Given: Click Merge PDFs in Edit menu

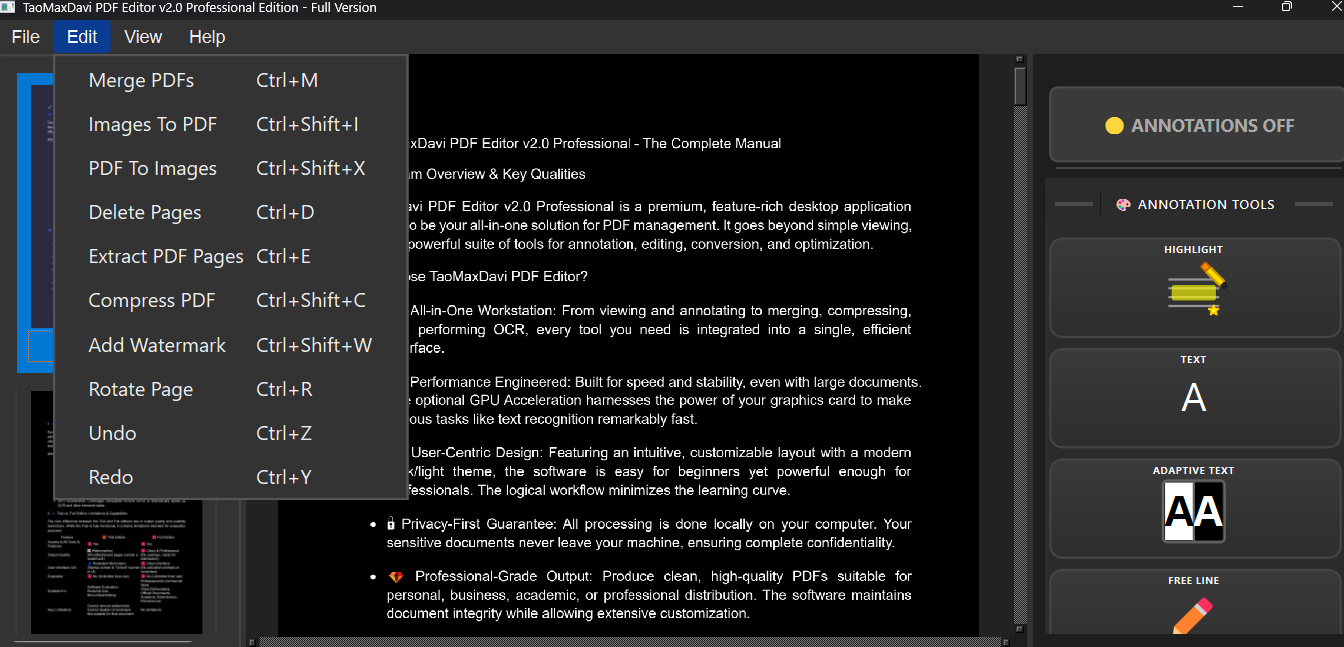Looking at the screenshot, I should (x=141, y=81).
